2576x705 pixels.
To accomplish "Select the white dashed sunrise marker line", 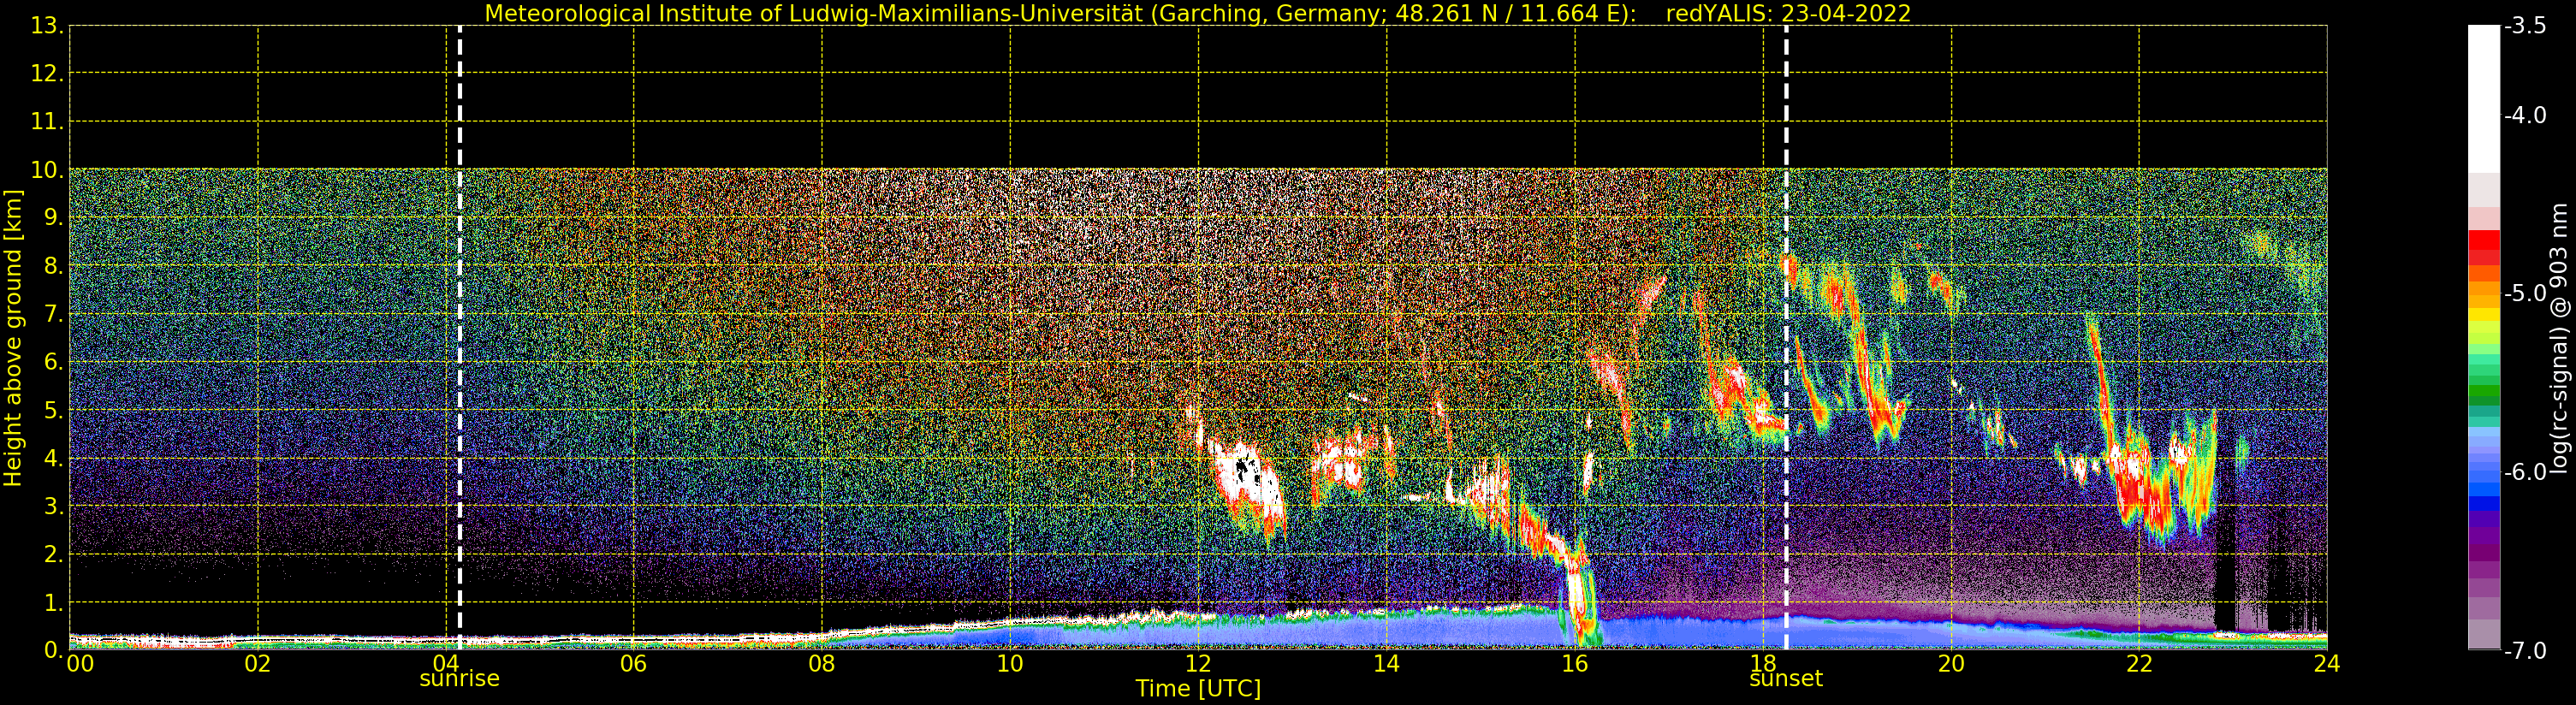I will (459, 338).
